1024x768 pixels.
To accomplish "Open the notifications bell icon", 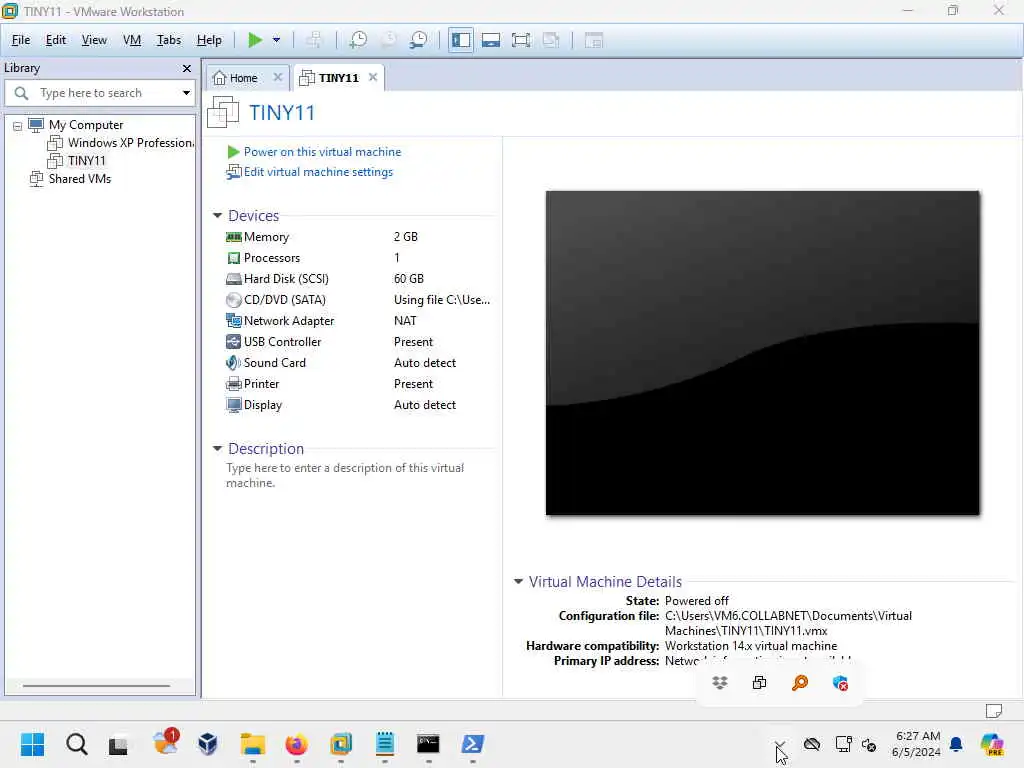I will coord(956,744).
